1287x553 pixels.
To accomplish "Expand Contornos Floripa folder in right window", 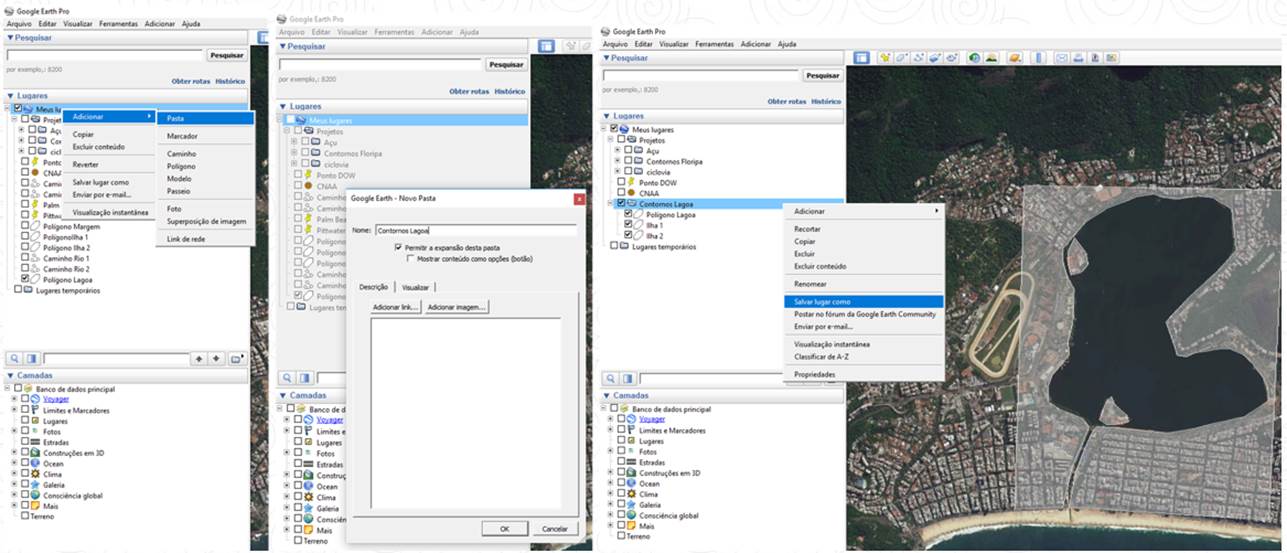I will point(618,161).
